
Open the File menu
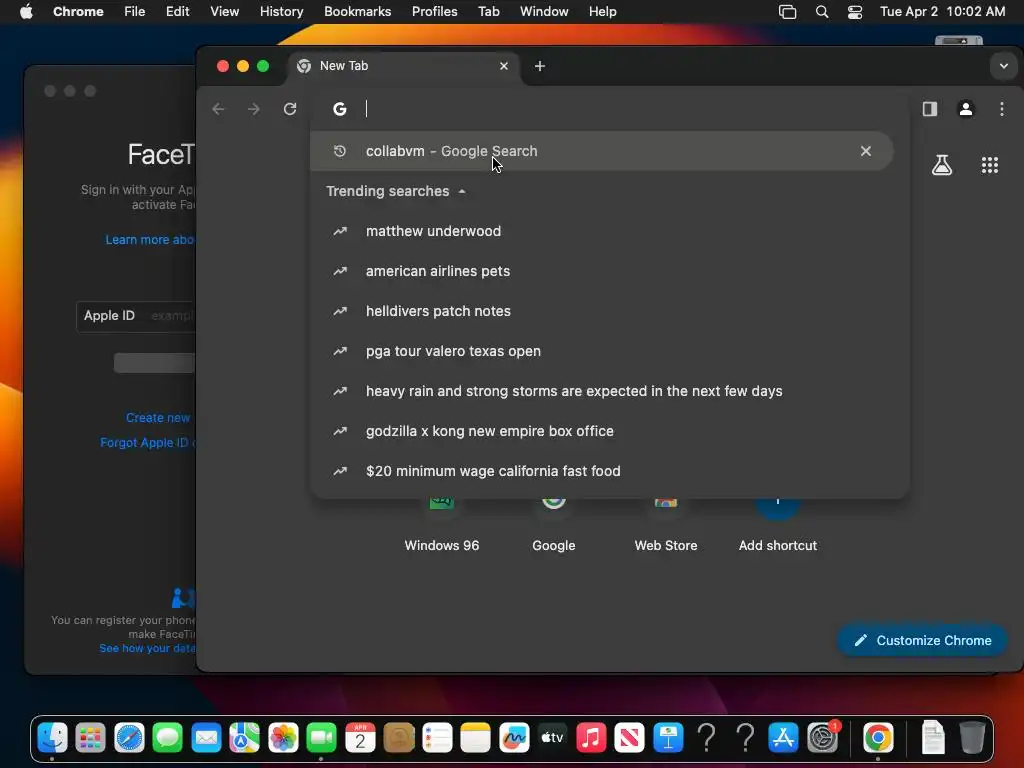click(x=135, y=12)
